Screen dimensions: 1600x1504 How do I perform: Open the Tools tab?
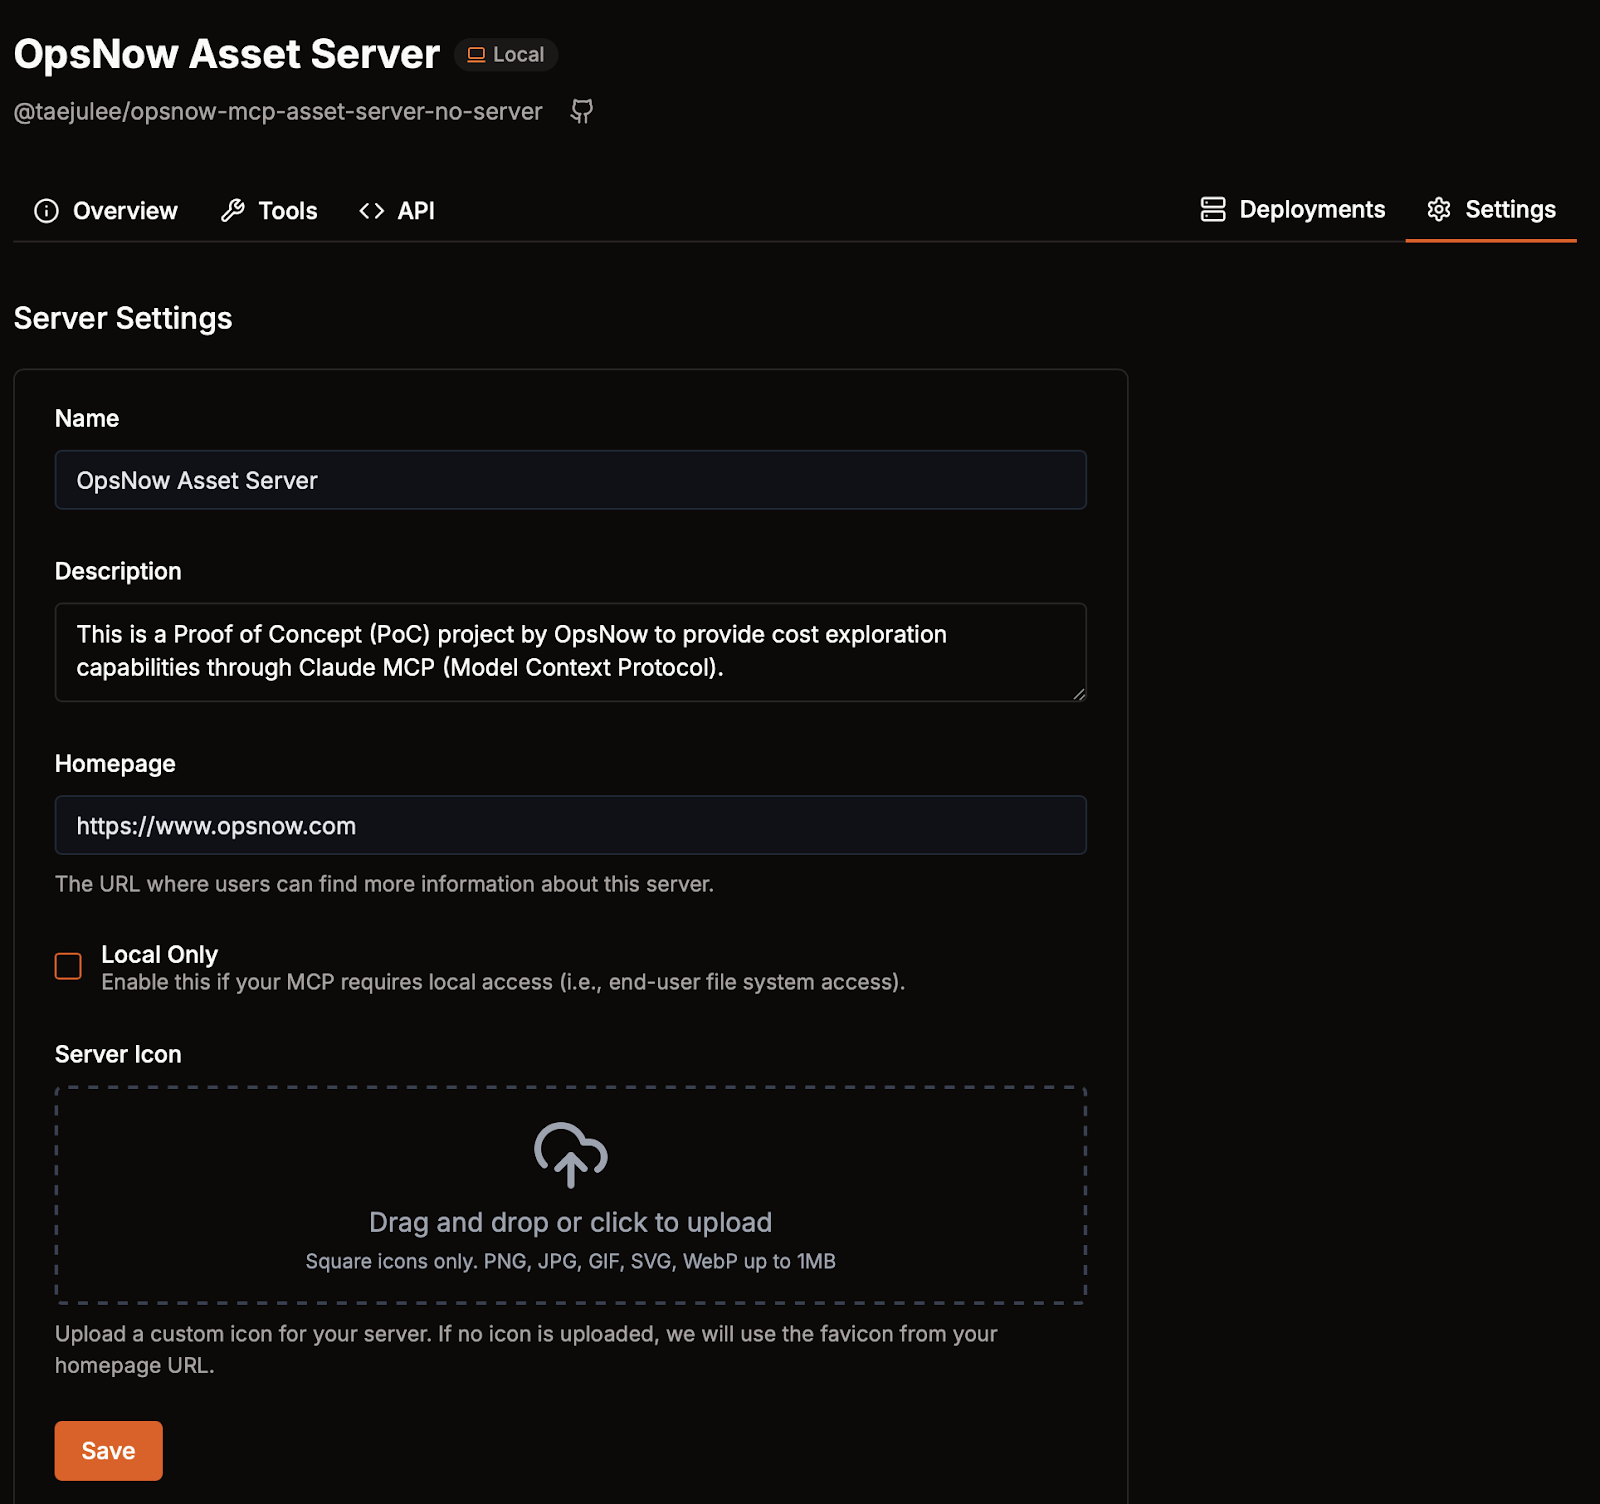tap(269, 211)
